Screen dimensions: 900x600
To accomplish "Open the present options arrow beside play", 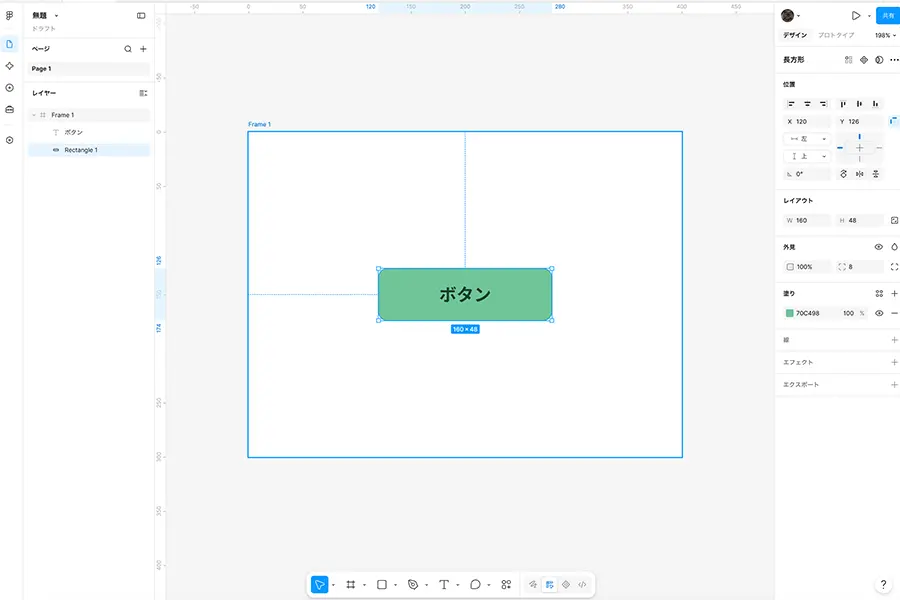I will point(869,16).
